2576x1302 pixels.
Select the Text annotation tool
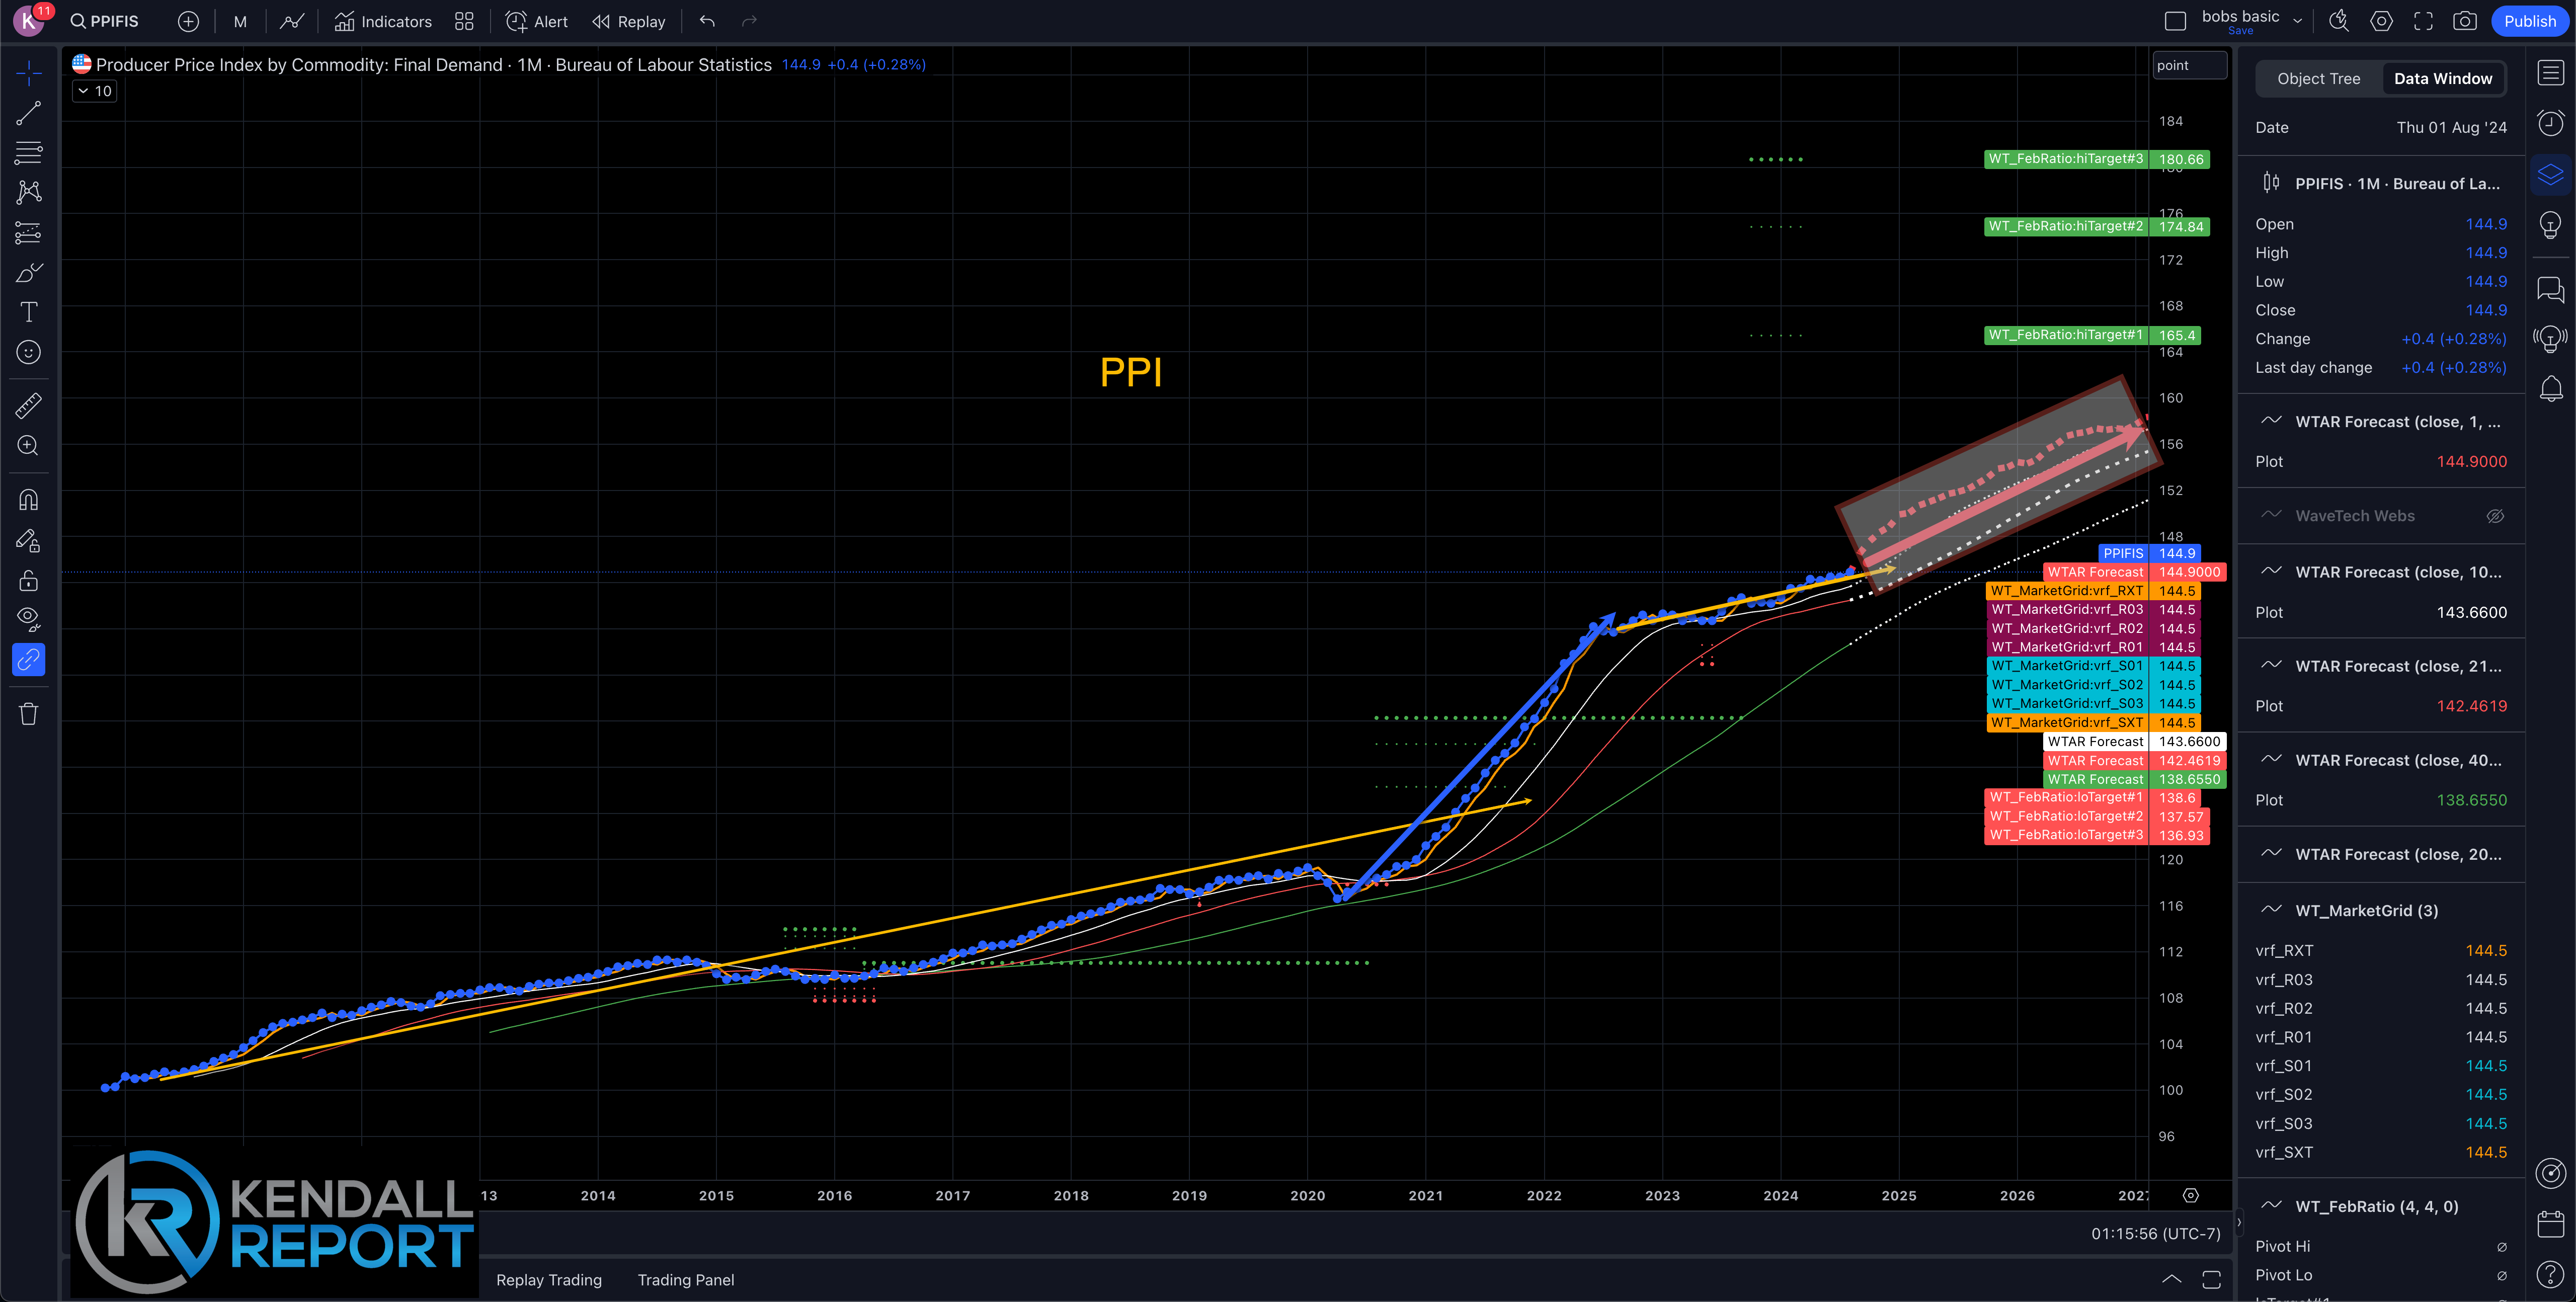pos(28,312)
